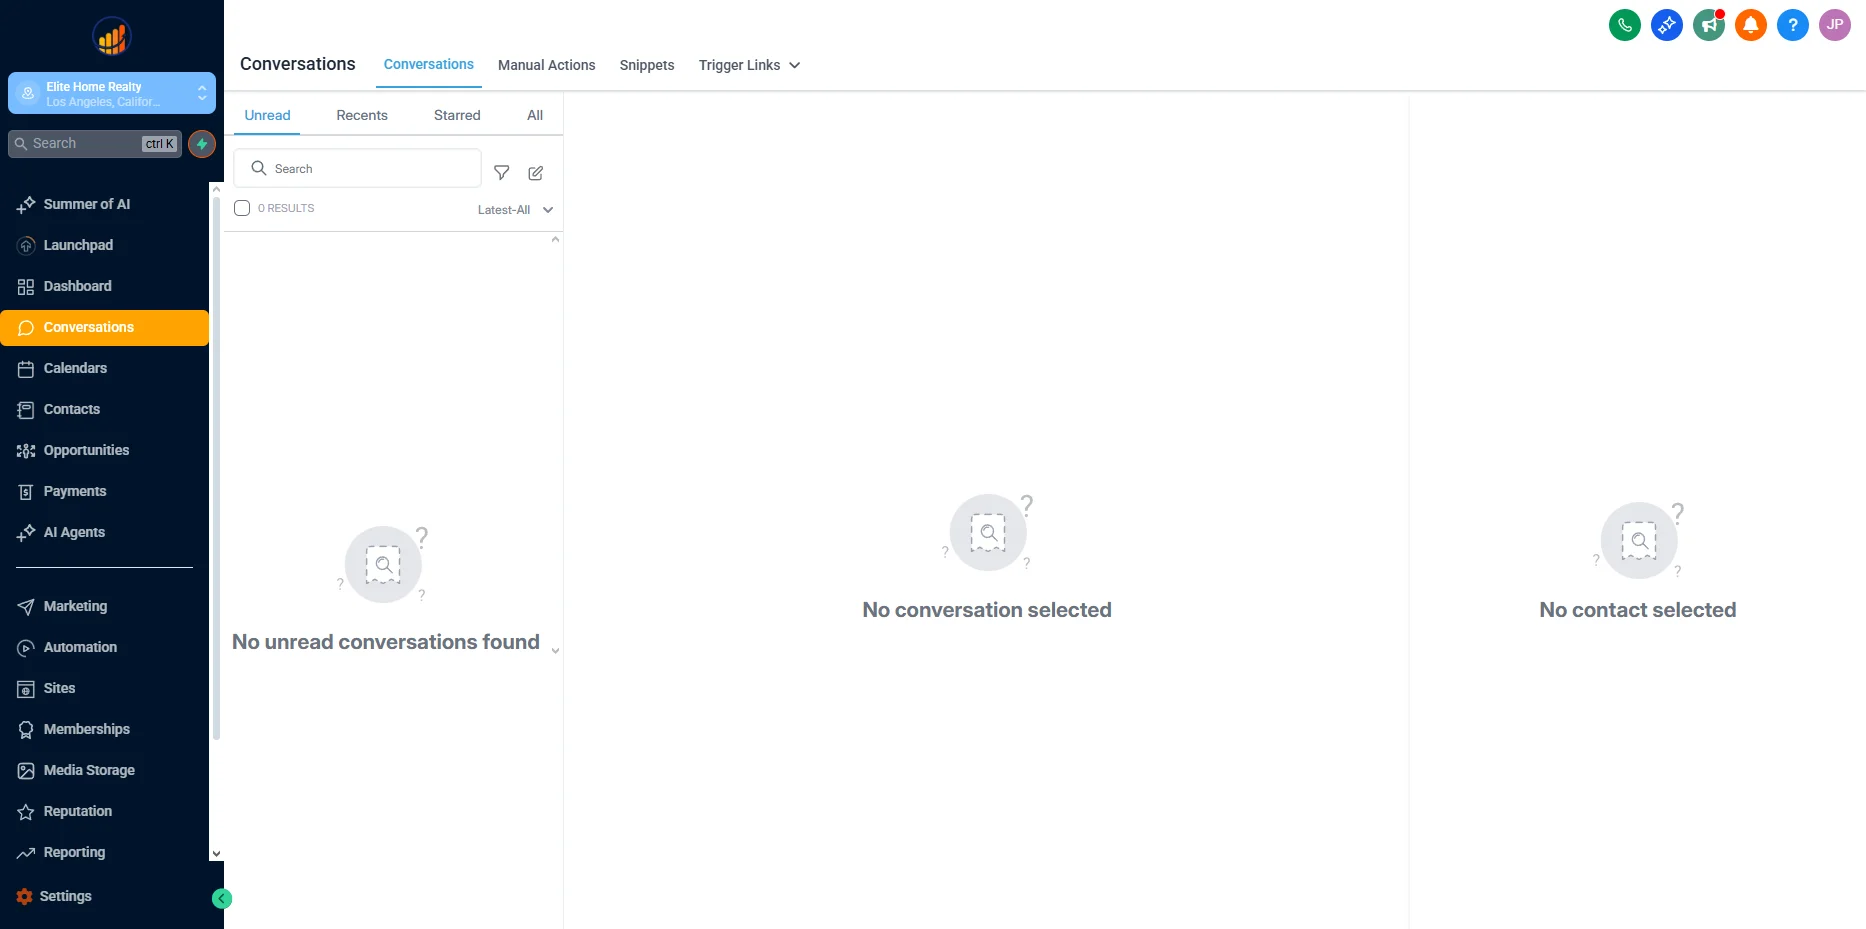1866x929 pixels.
Task: Open the Elite Home Realty account switcher
Action: coord(112,94)
